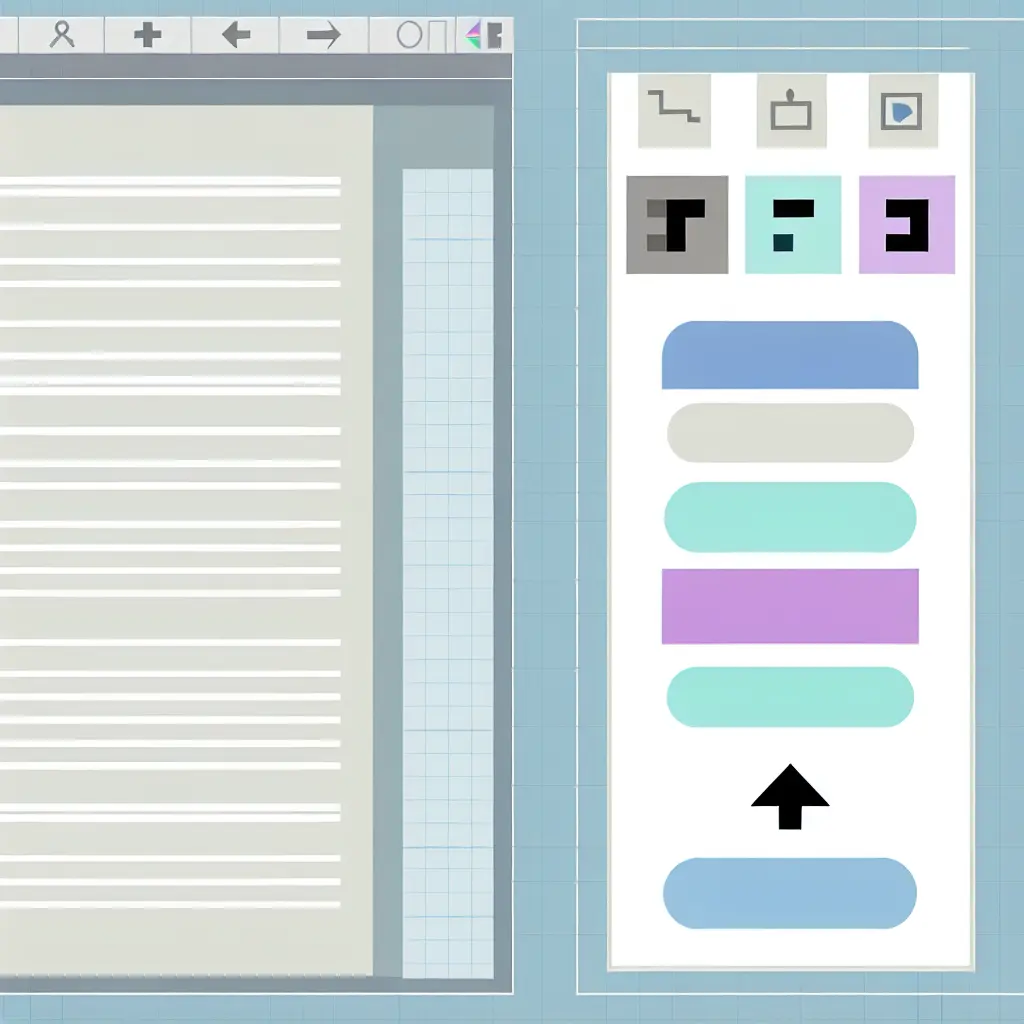Click the purple rectangular bar in the panel
The height and width of the screenshot is (1024, 1024).
(790, 606)
